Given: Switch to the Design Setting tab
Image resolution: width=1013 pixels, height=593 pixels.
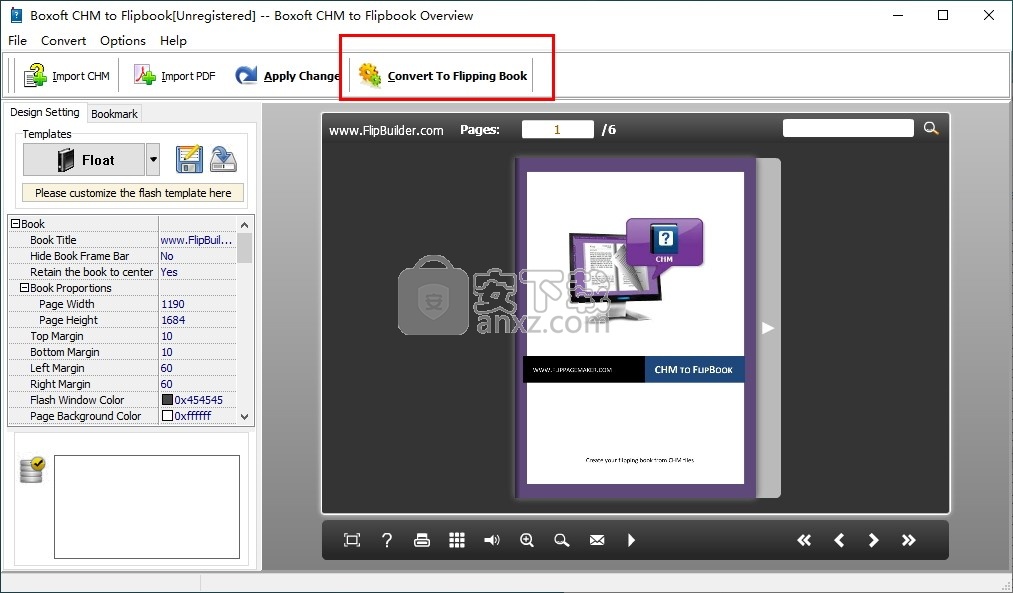Looking at the screenshot, I should click(x=45, y=112).
